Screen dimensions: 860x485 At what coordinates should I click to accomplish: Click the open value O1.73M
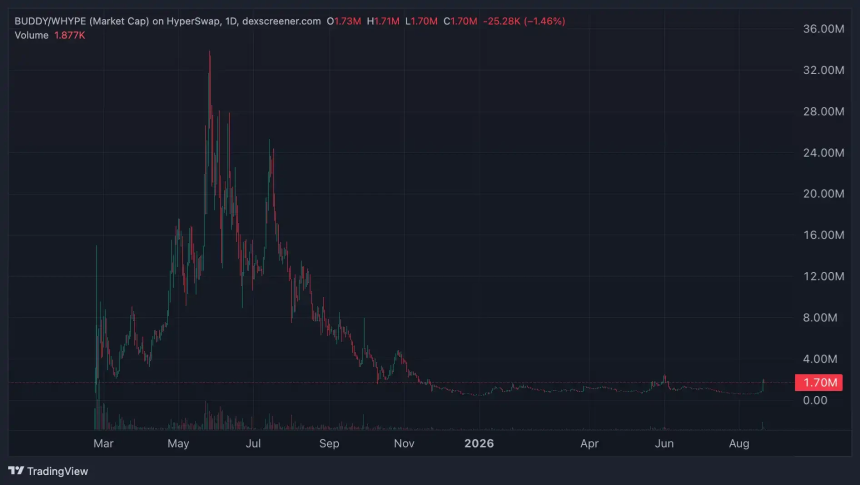coord(344,21)
